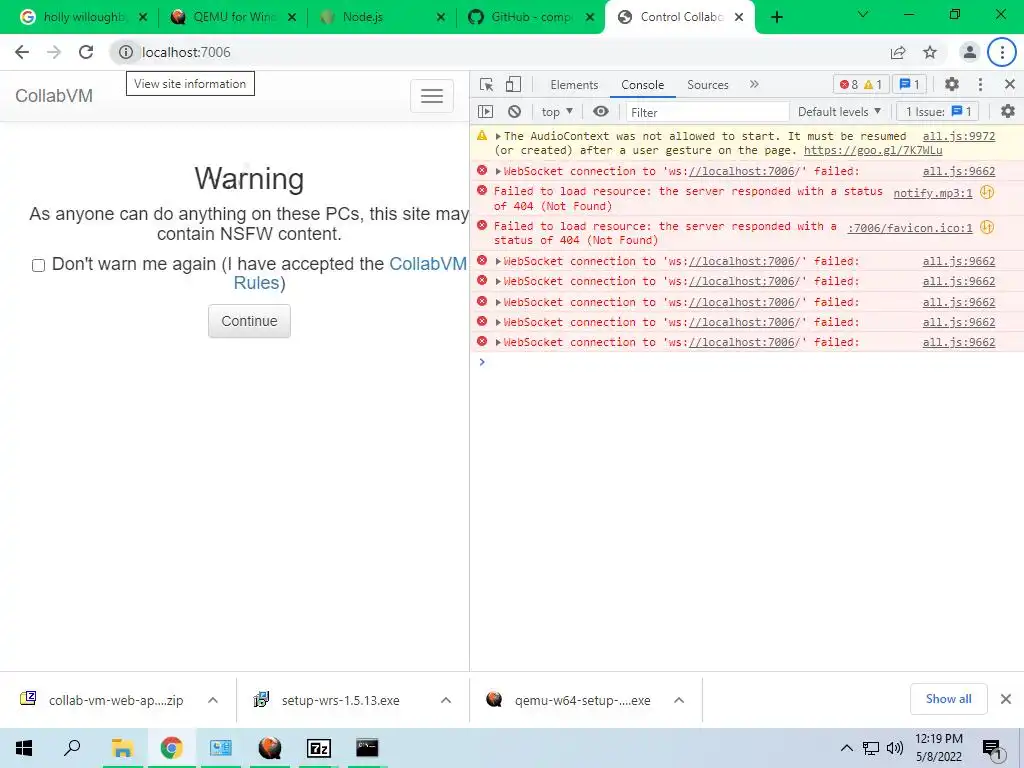Screen dimensions: 1024x768
Task: Create a live expression with eye icon
Action: coord(601,112)
